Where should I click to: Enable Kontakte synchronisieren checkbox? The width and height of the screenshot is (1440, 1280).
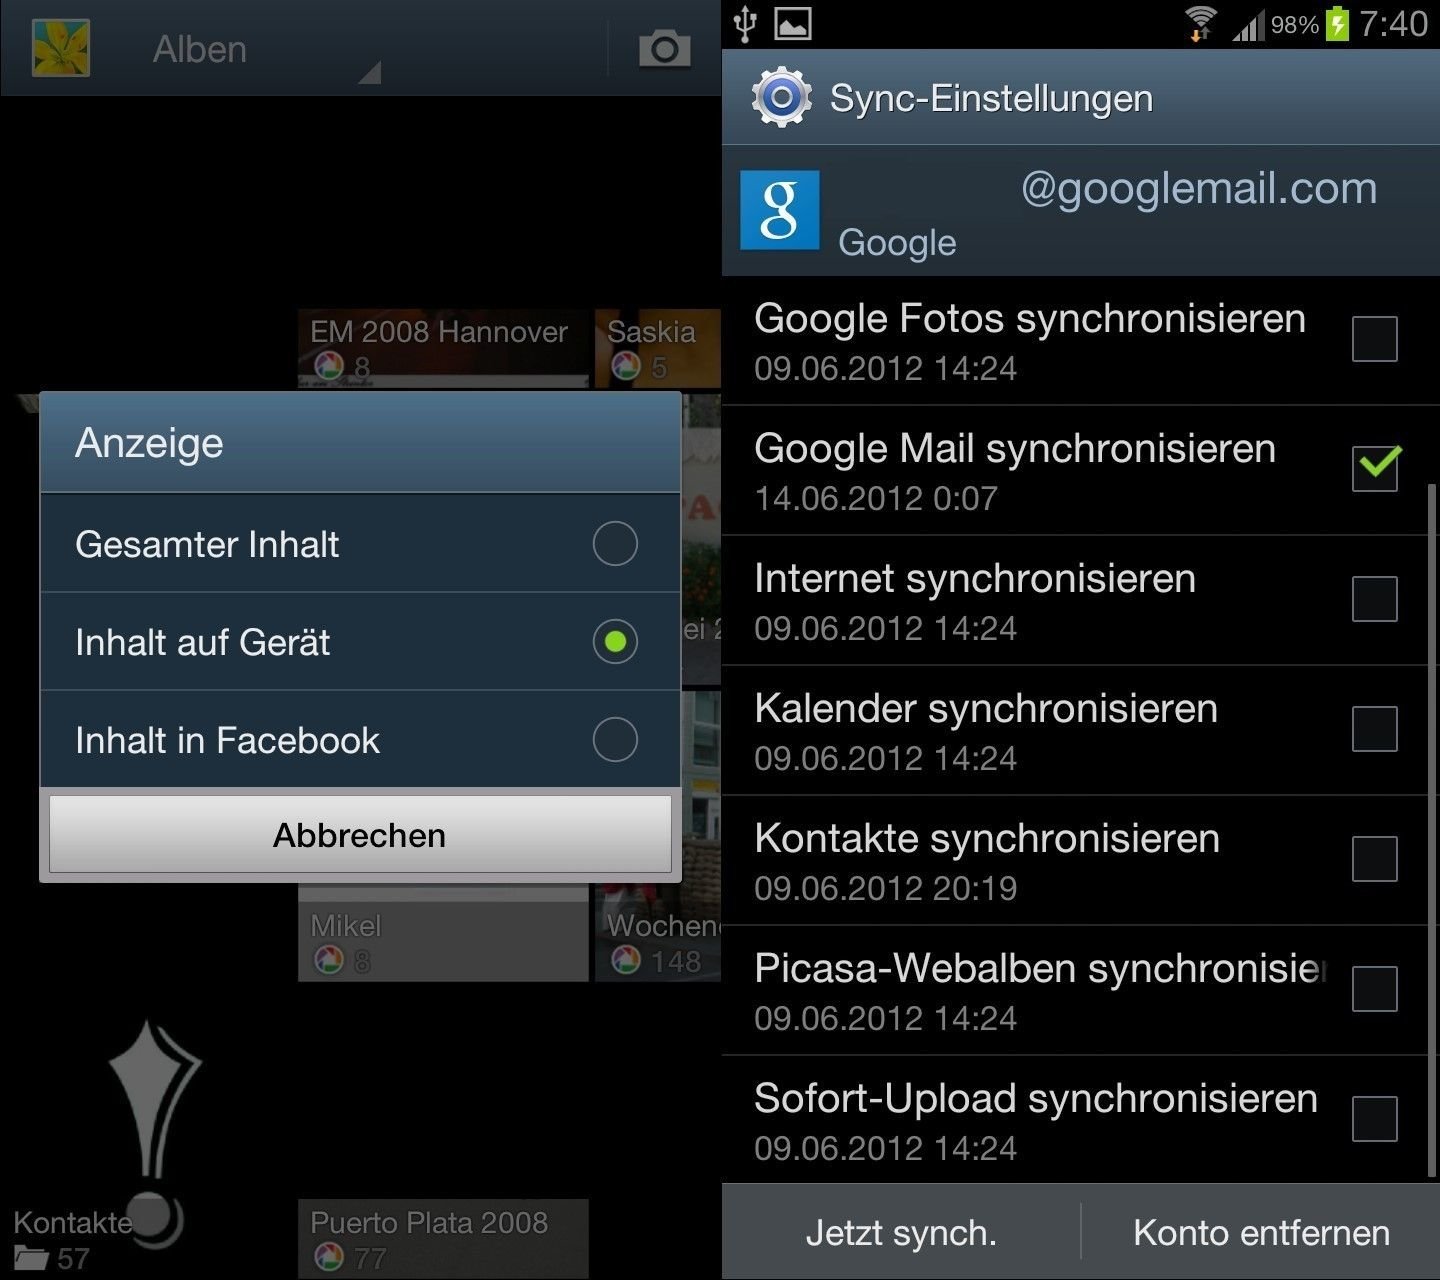coord(1374,859)
